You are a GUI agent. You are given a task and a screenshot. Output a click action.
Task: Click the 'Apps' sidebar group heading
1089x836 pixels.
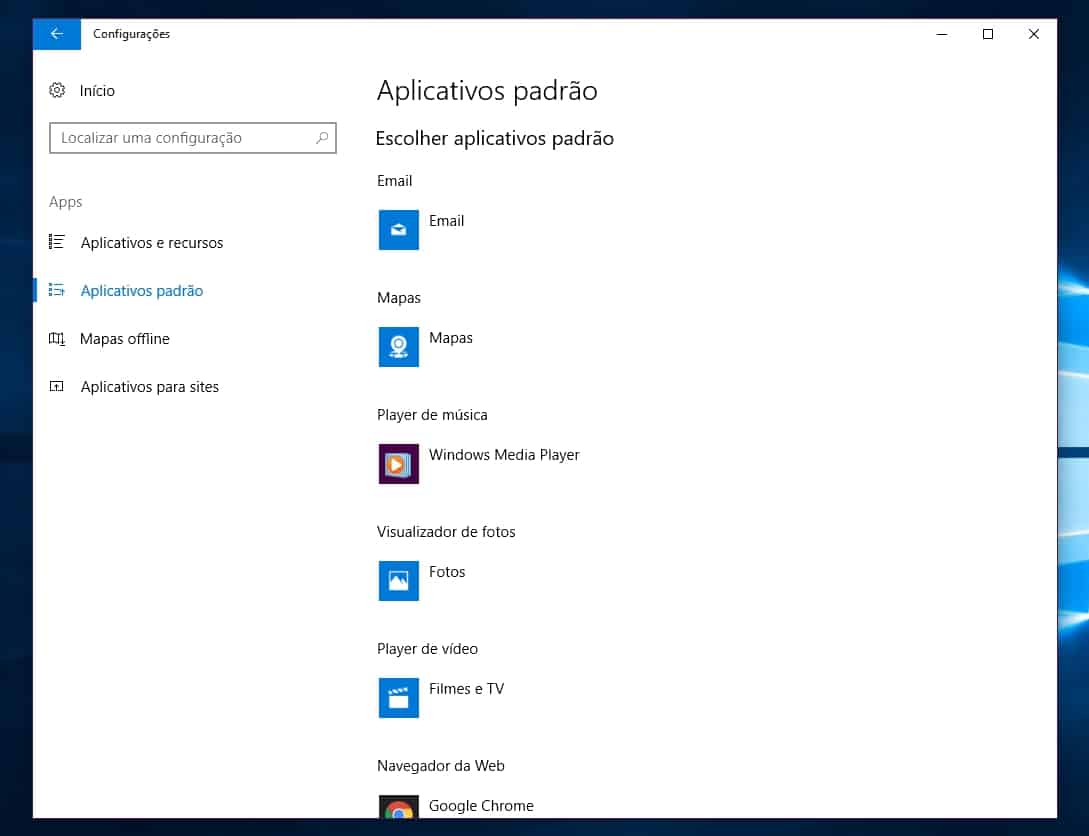click(66, 202)
